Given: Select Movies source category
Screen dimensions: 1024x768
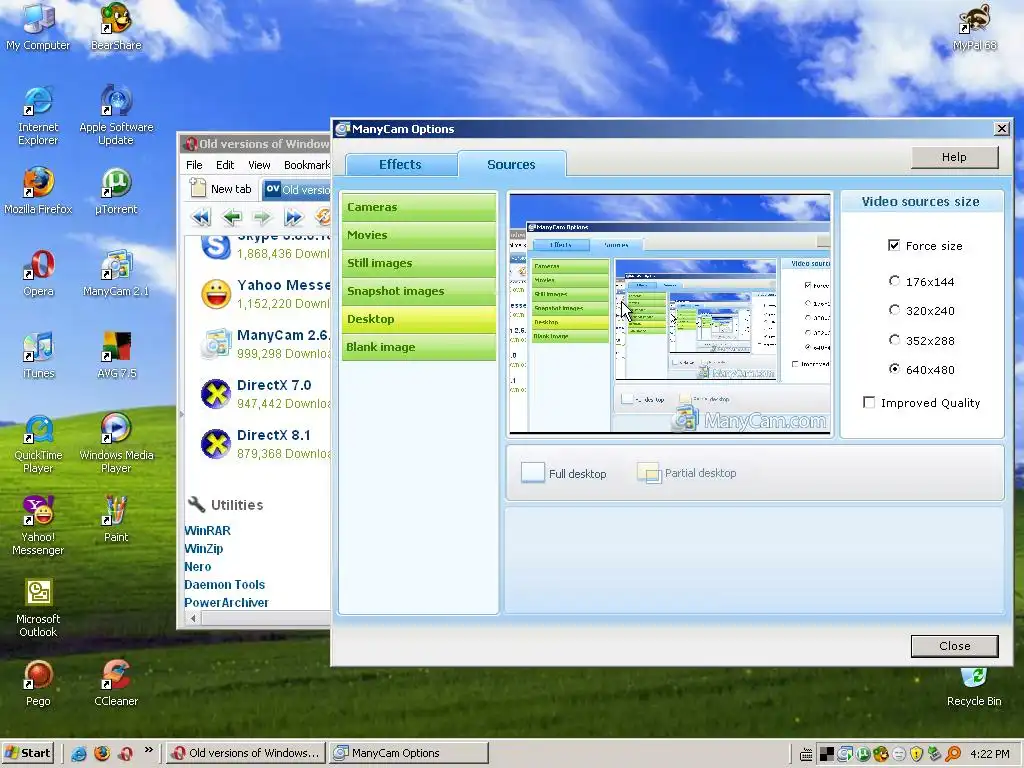Looking at the screenshot, I should pyautogui.click(x=419, y=235).
